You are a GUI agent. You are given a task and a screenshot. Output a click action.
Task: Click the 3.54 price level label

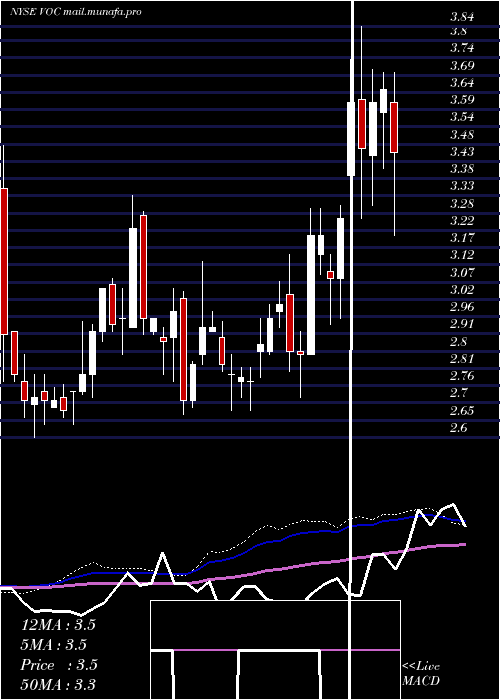click(x=462, y=117)
